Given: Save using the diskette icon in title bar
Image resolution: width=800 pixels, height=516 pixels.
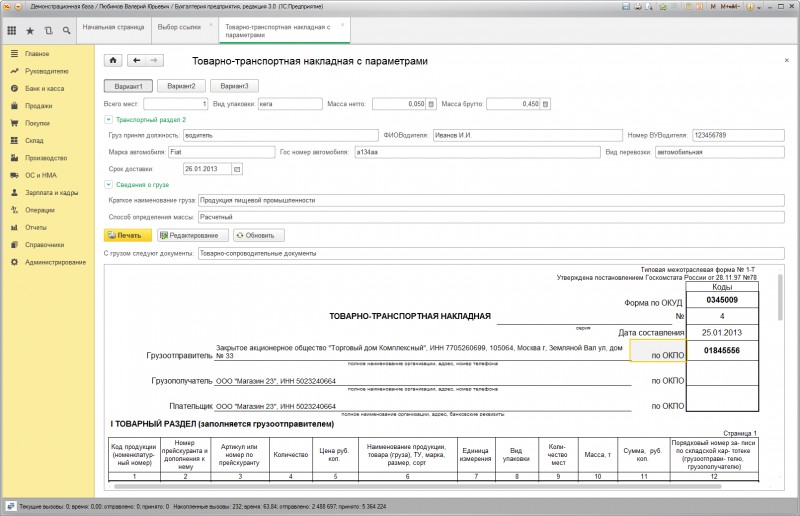Looking at the screenshot, I should (x=626, y=7).
